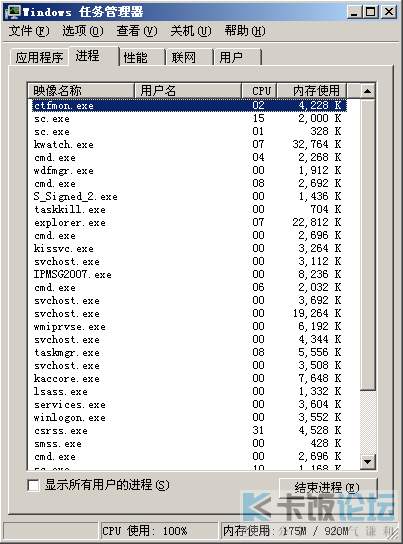Sort by 映像名称 column header
Image resolution: width=403 pixels, height=544 pixels.
pos(81,91)
